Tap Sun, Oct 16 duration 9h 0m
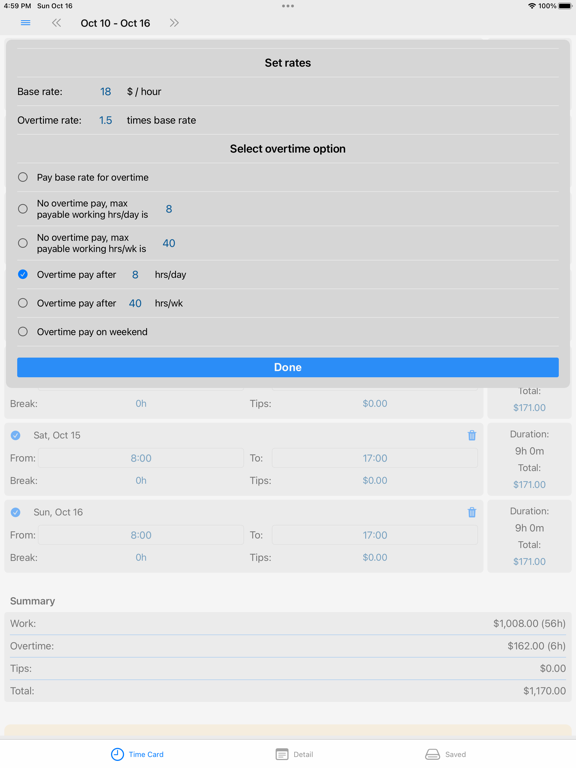 tap(529, 528)
